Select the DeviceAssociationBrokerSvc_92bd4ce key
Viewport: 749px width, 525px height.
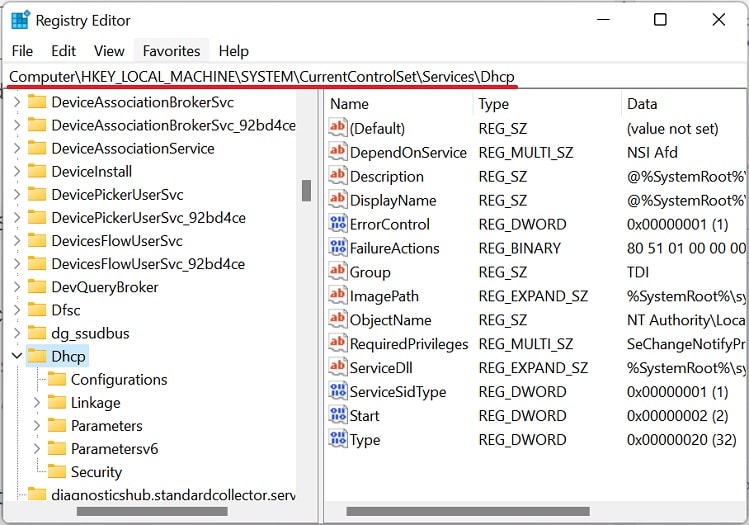tap(173, 125)
